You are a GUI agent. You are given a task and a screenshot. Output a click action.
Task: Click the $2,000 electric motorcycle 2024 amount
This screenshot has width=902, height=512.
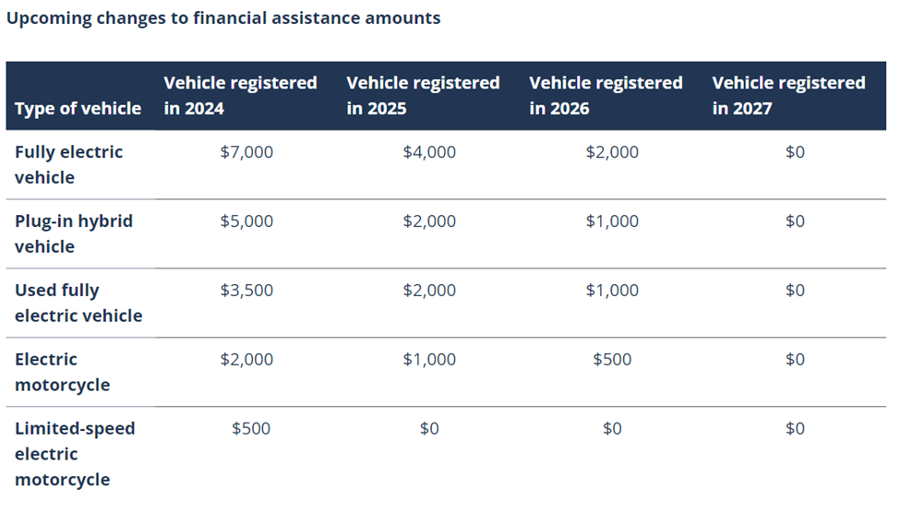[247, 360]
